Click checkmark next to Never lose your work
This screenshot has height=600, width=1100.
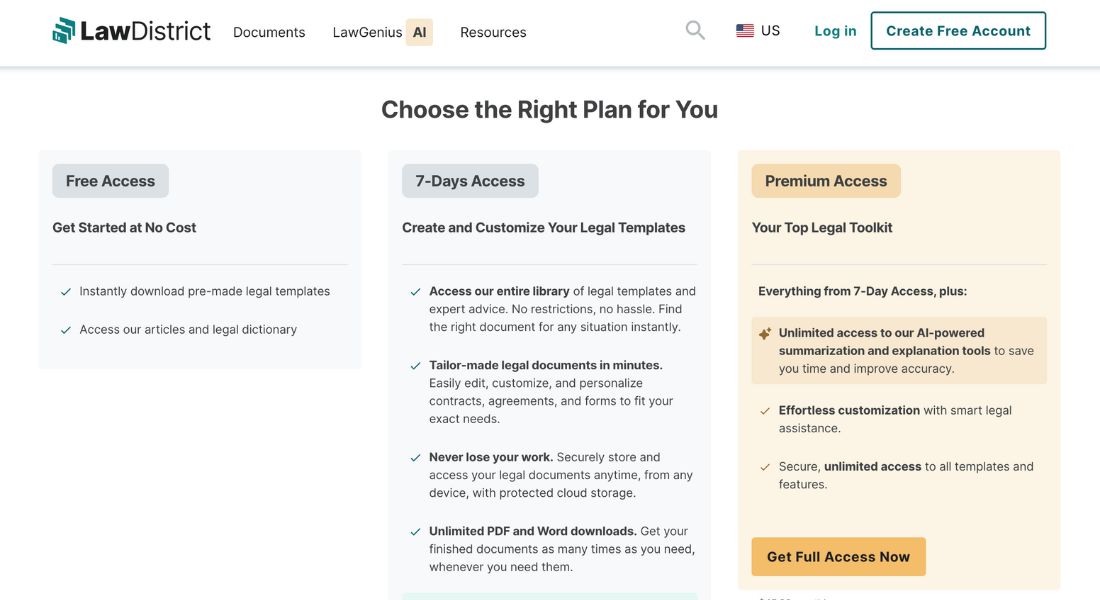point(415,458)
